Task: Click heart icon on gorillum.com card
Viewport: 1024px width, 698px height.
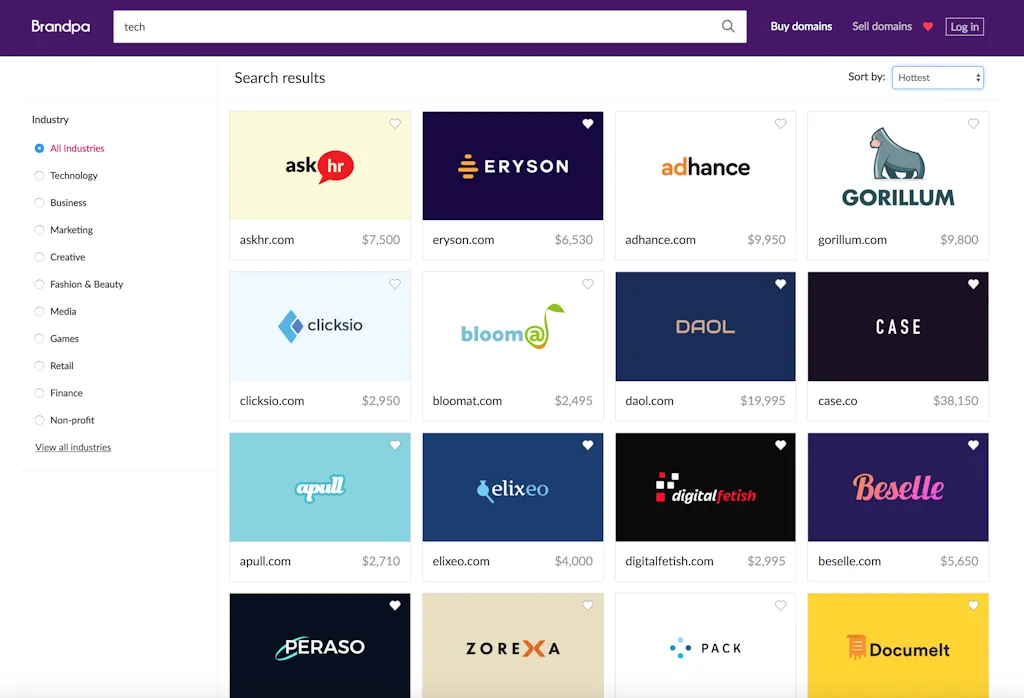Action: (973, 124)
